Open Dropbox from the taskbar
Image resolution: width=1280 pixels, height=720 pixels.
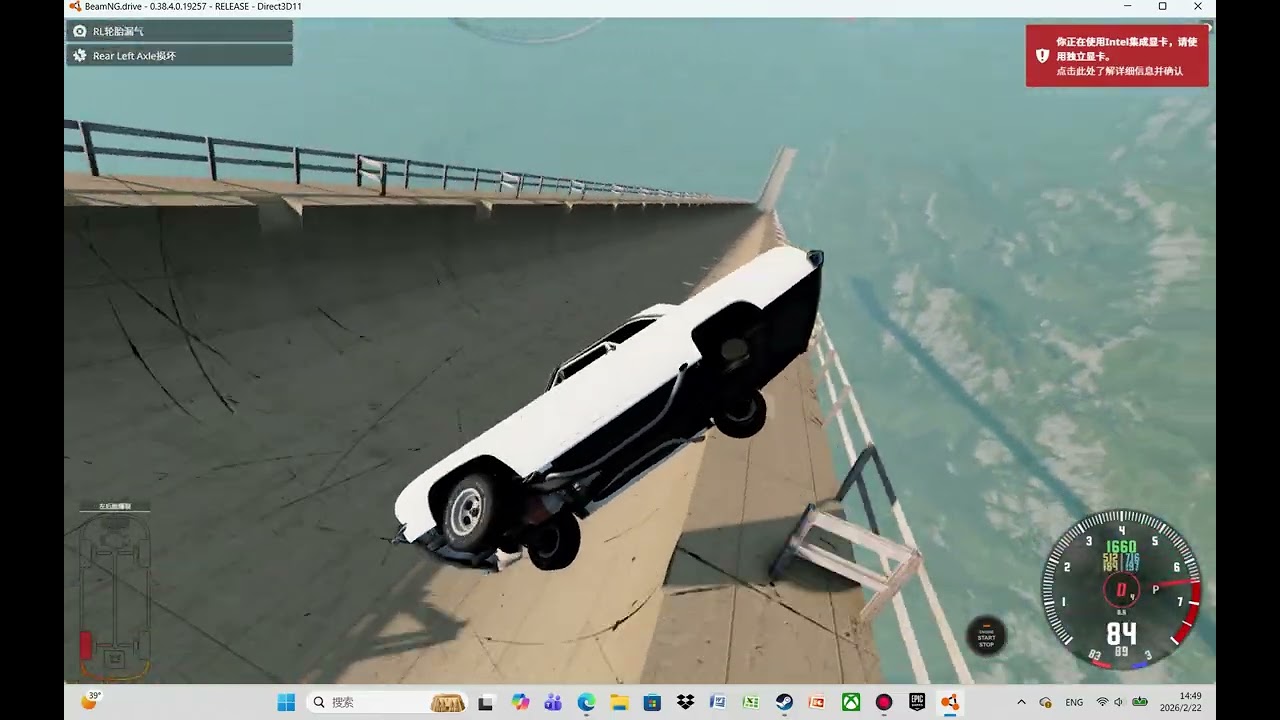click(x=685, y=702)
